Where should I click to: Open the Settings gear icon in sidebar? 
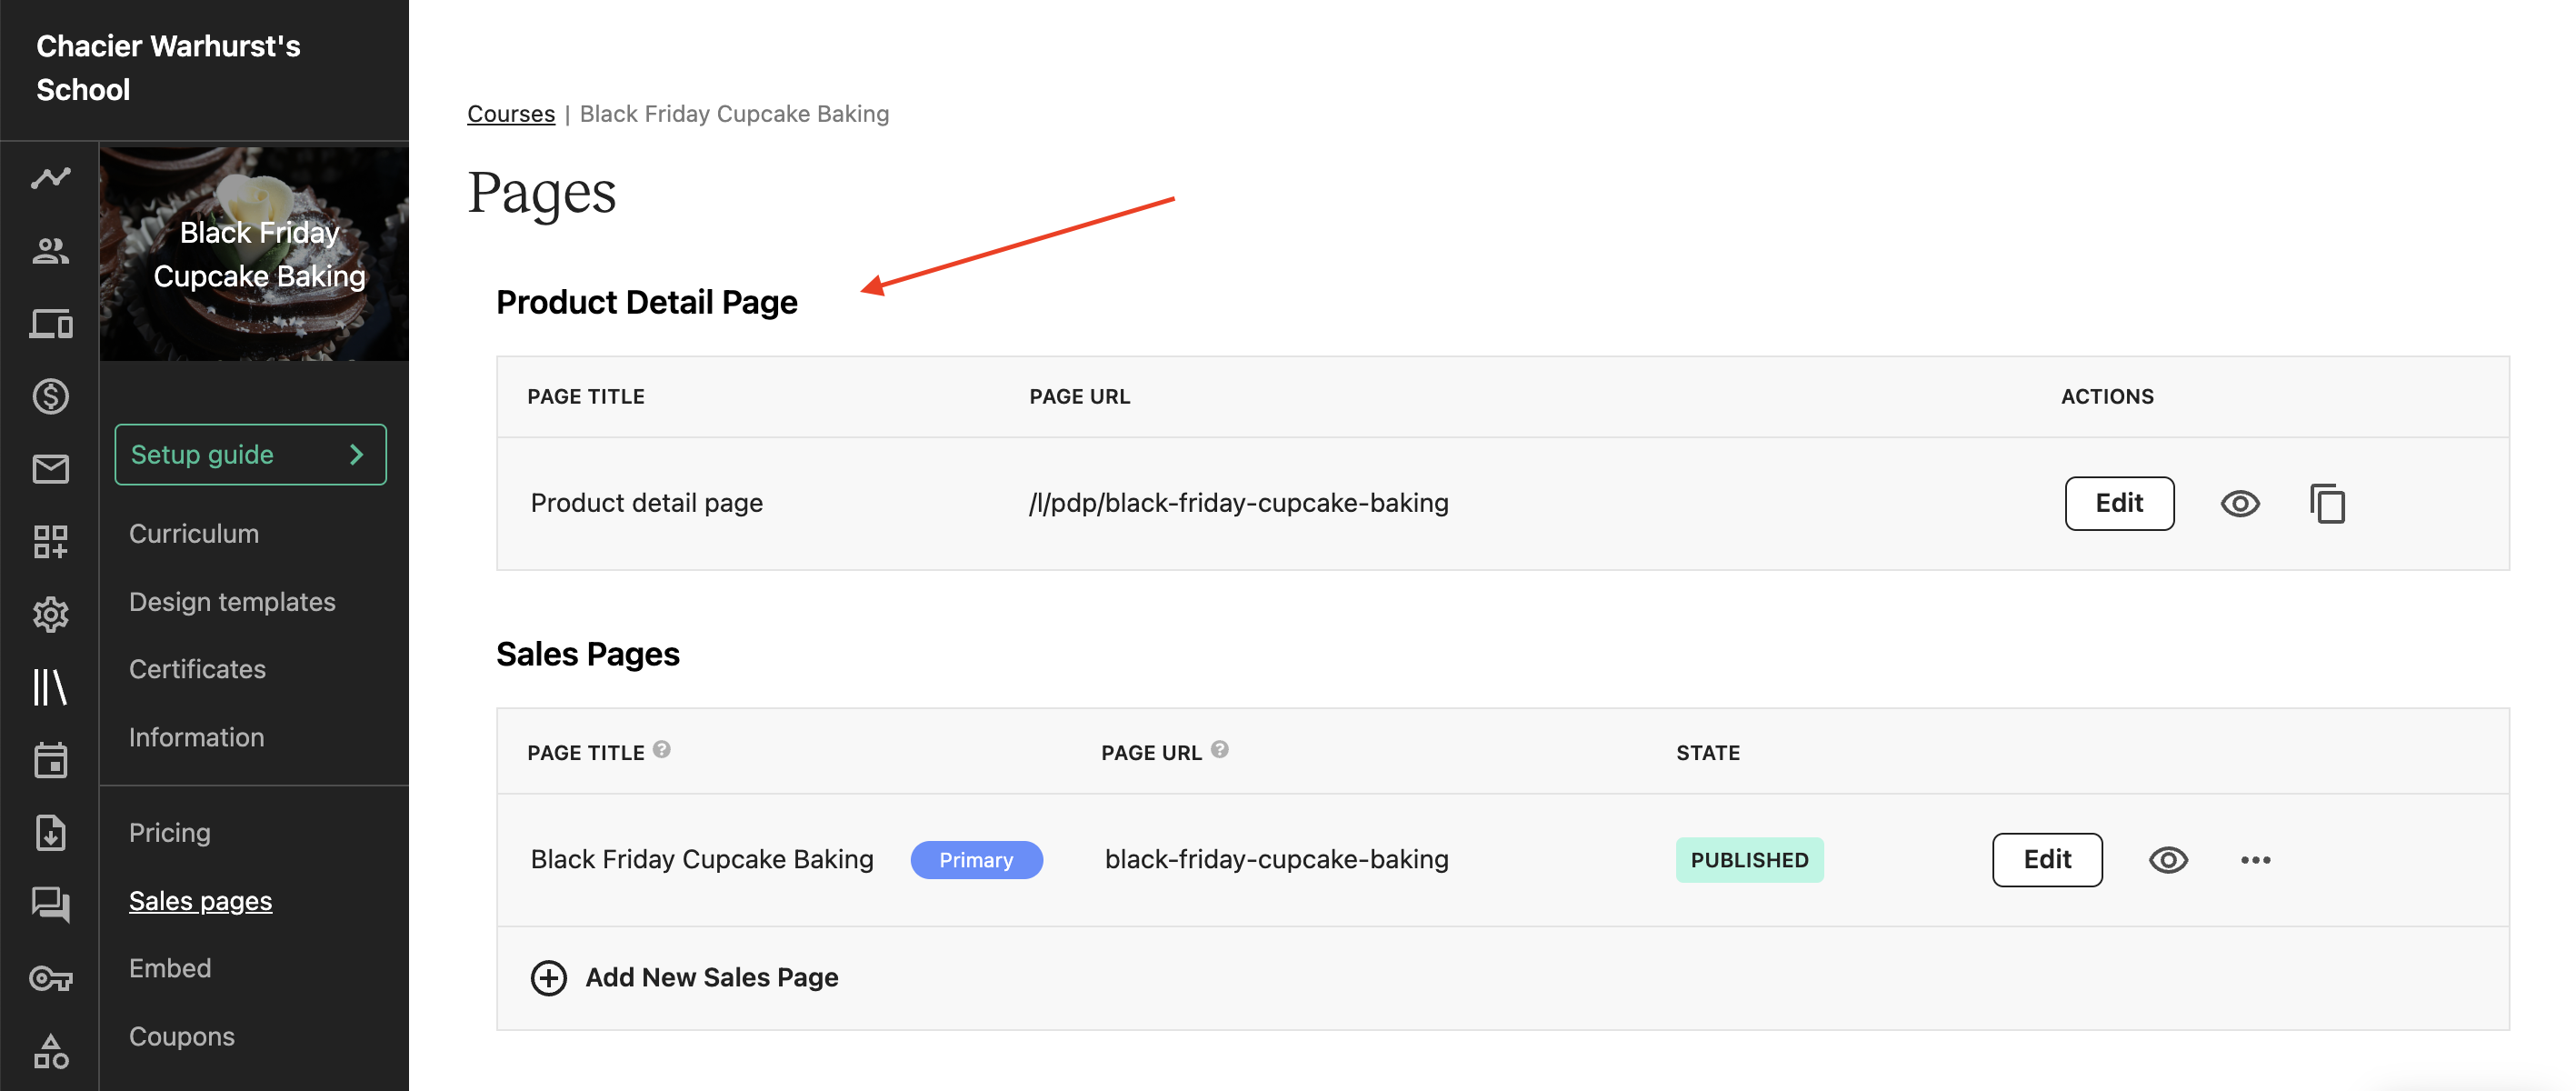click(x=50, y=614)
